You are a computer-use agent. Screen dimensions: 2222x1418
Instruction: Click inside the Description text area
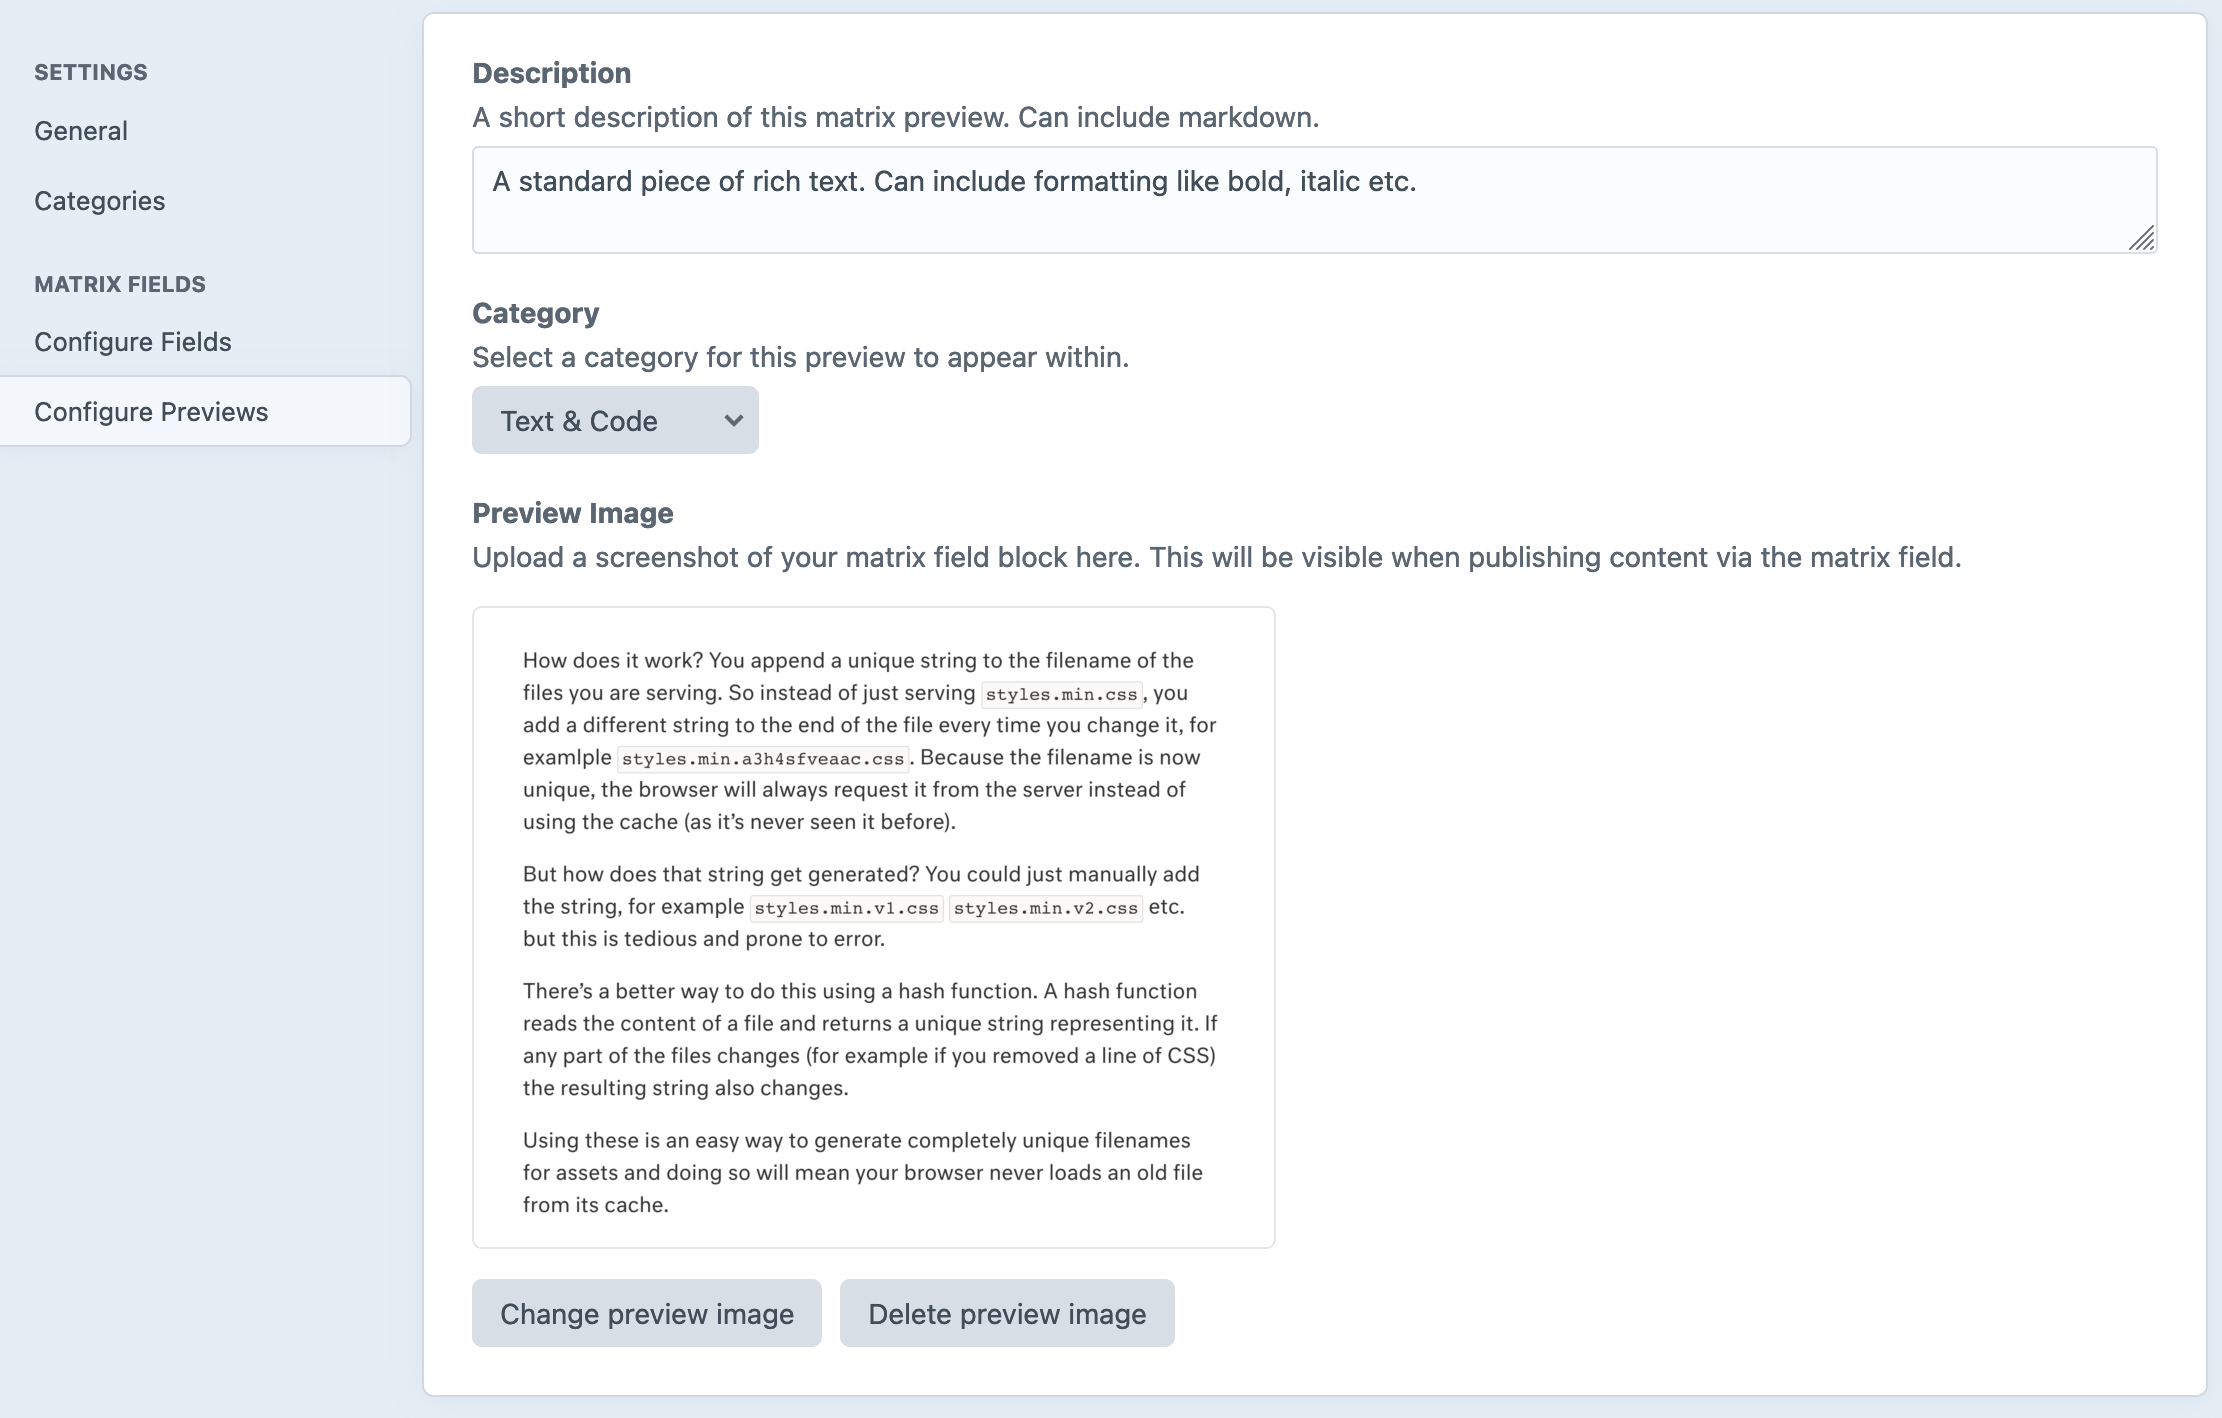click(x=1314, y=200)
